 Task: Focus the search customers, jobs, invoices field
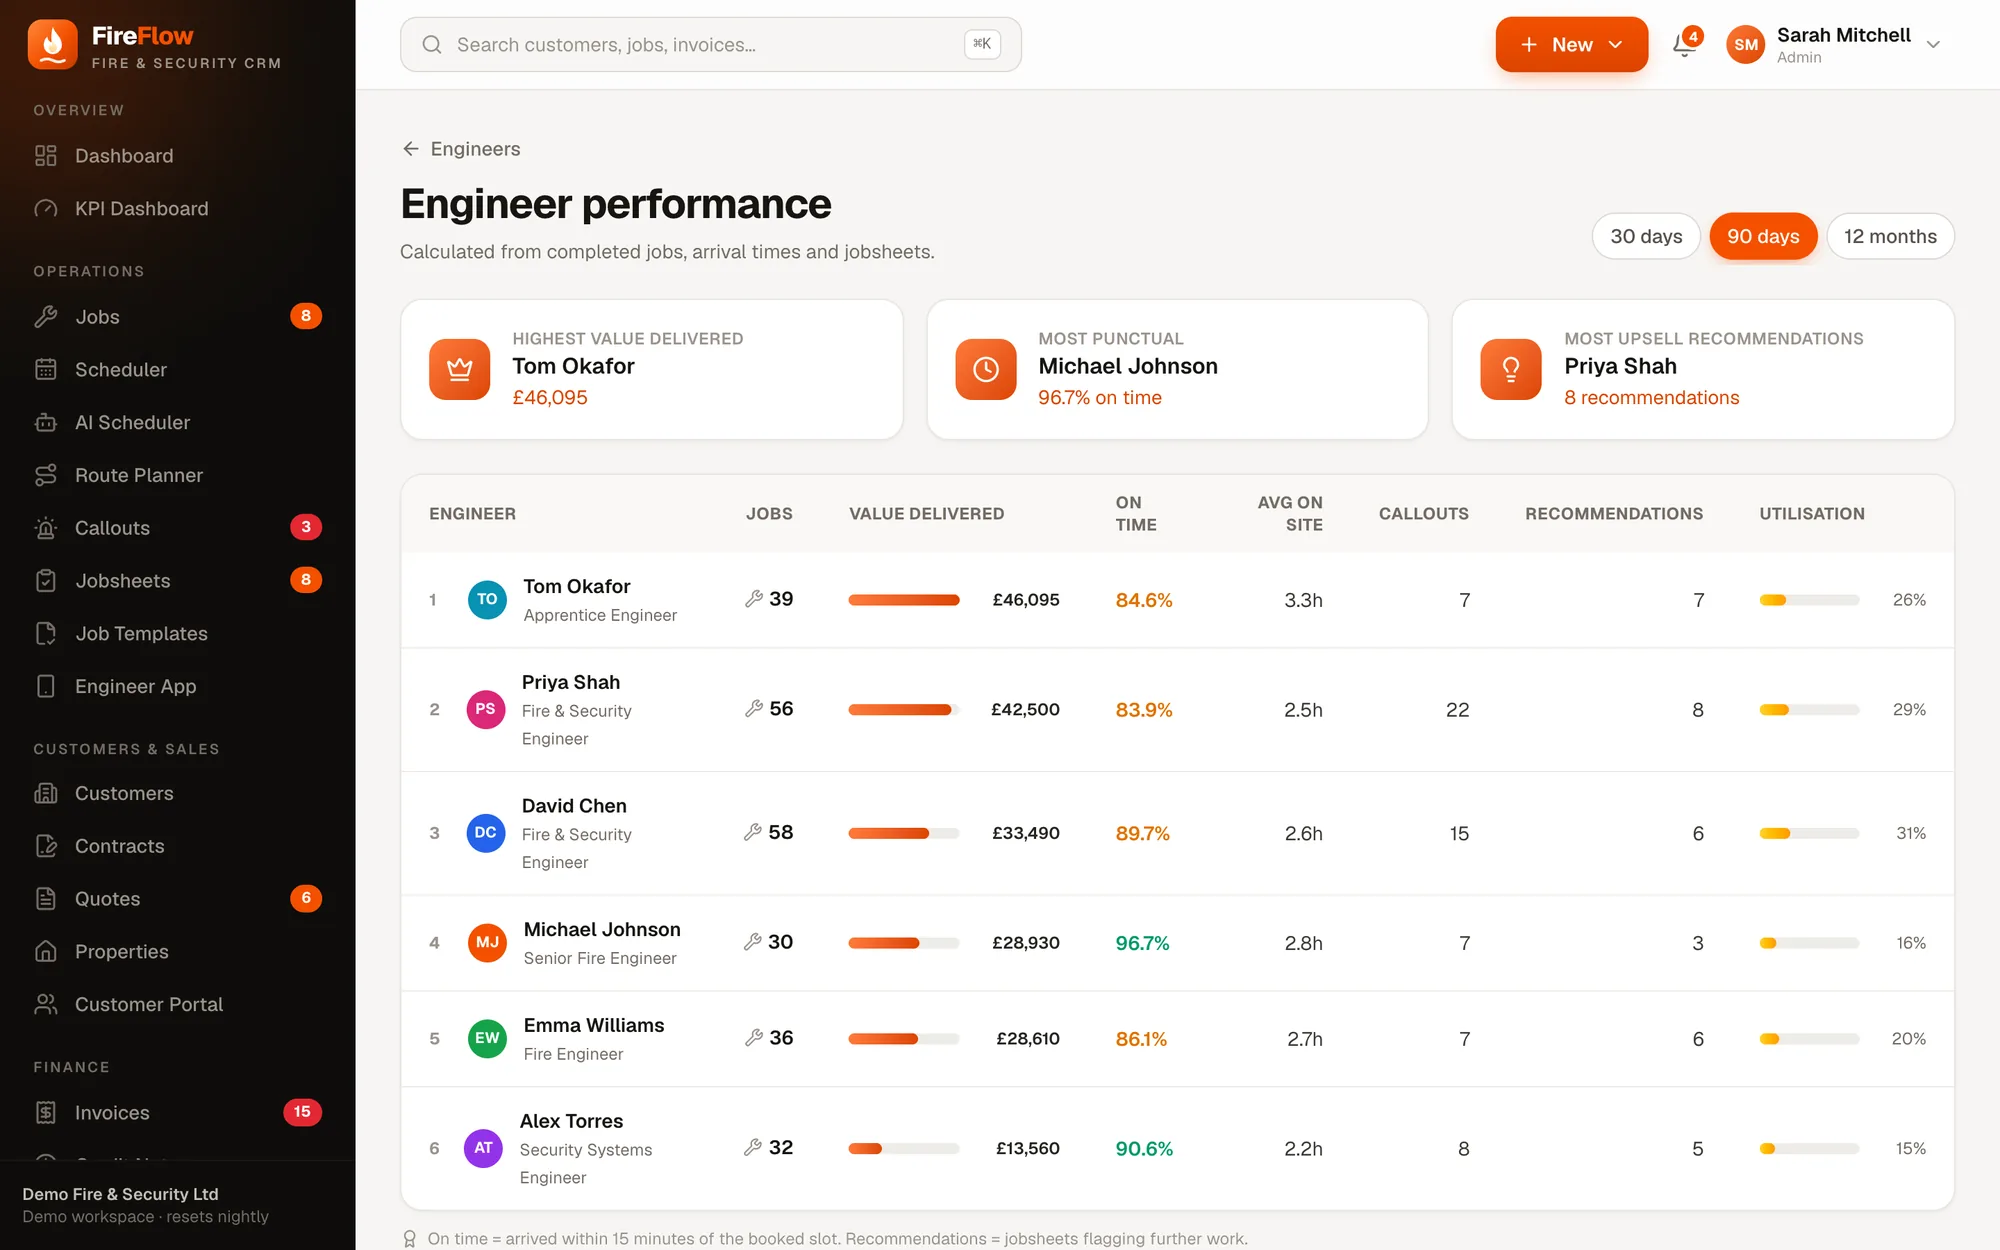[711, 45]
